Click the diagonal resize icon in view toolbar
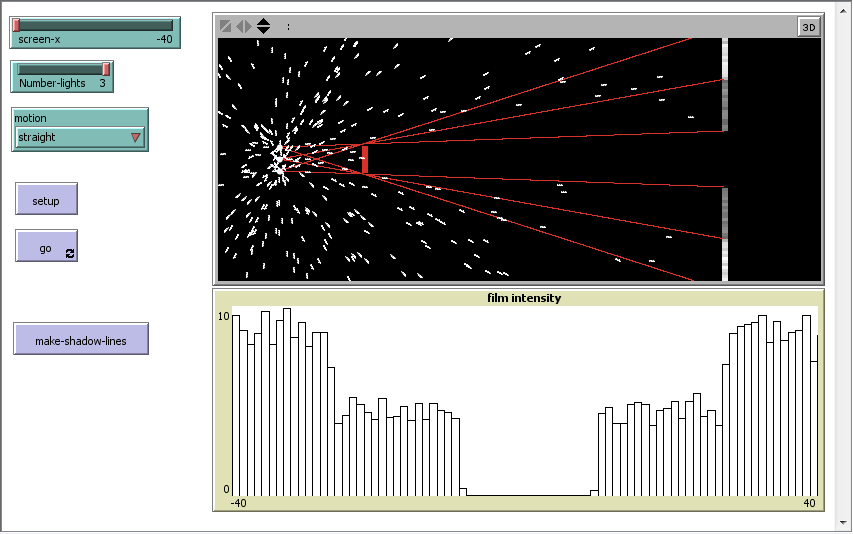853x534 pixels. (225, 26)
